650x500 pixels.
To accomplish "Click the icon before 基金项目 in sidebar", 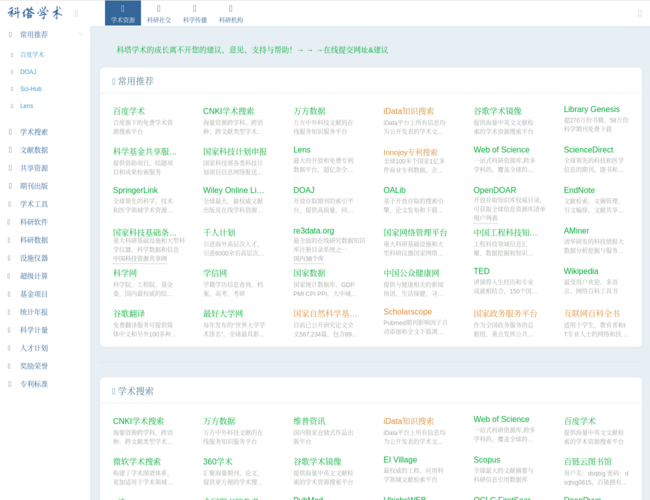I will (x=11, y=294).
